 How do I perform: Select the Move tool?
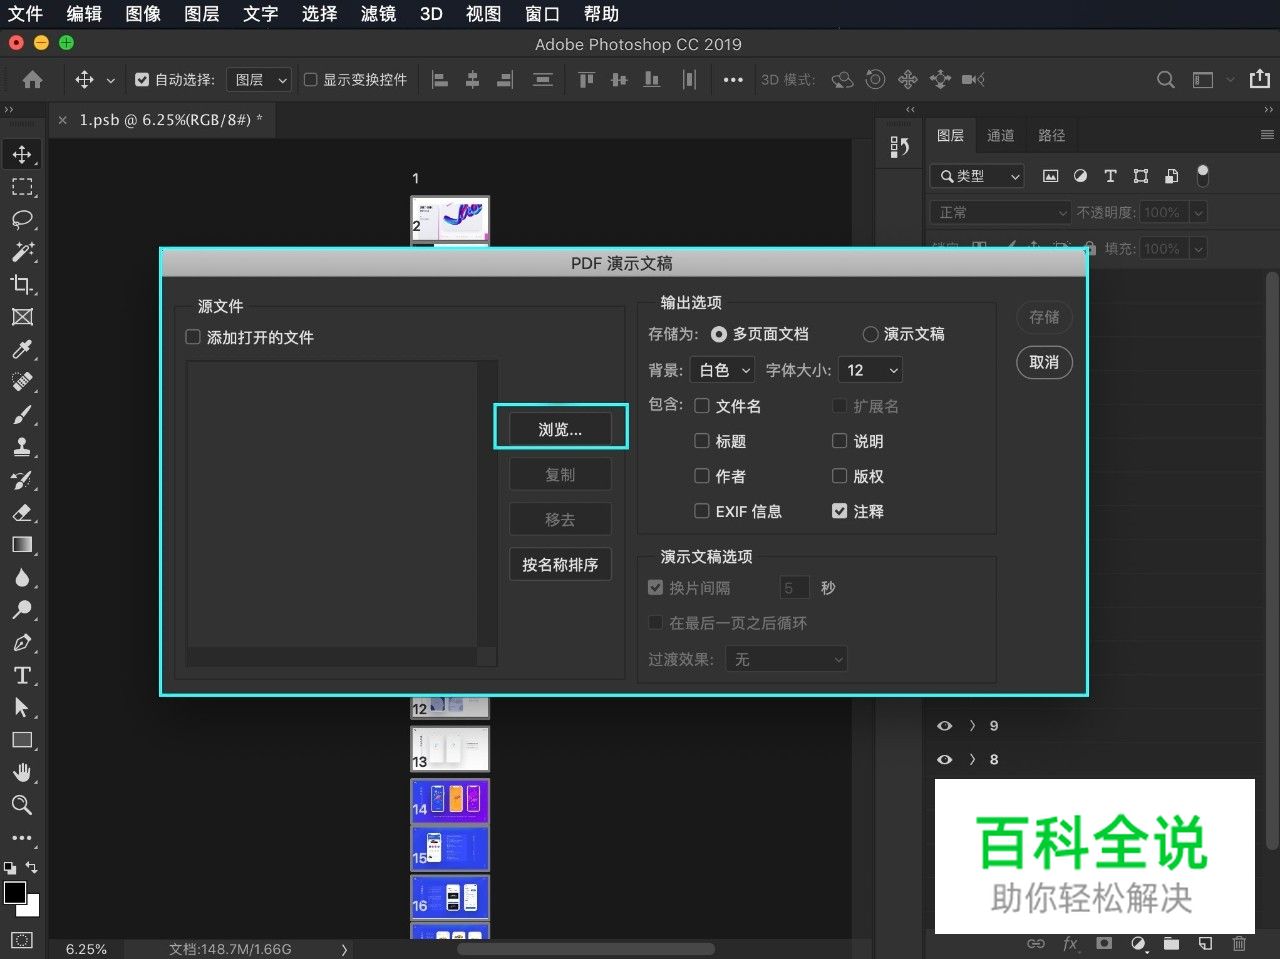coord(22,154)
